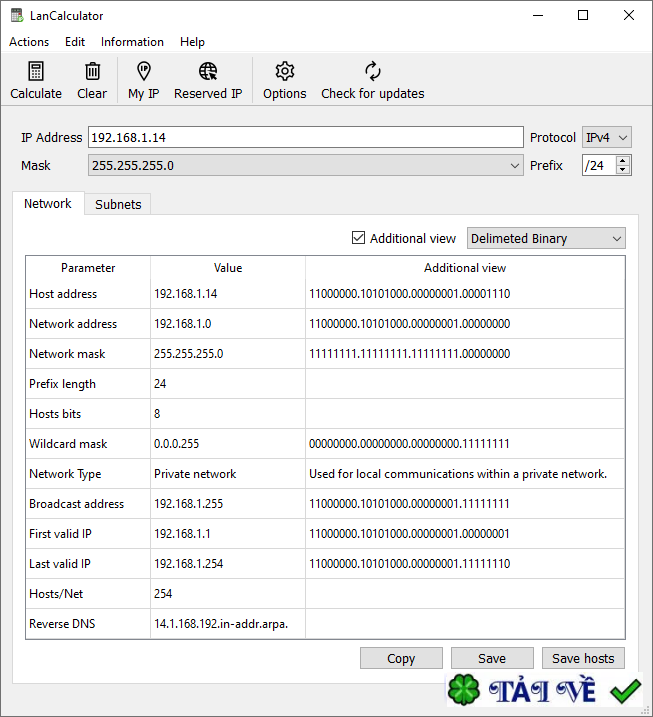
Task: Expand the Protocol IPv4 dropdown
Action: tap(607, 137)
